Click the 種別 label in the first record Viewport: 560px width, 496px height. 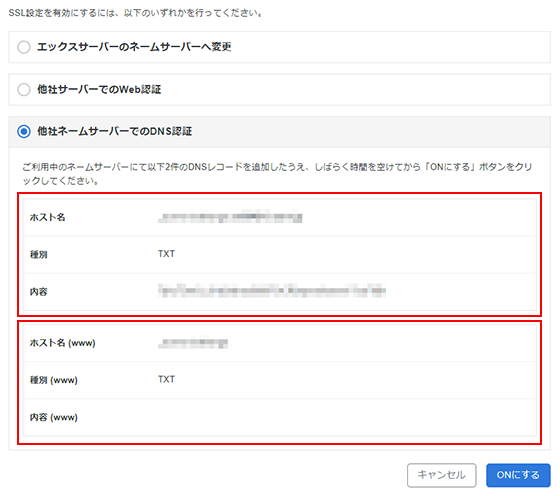point(39,255)
